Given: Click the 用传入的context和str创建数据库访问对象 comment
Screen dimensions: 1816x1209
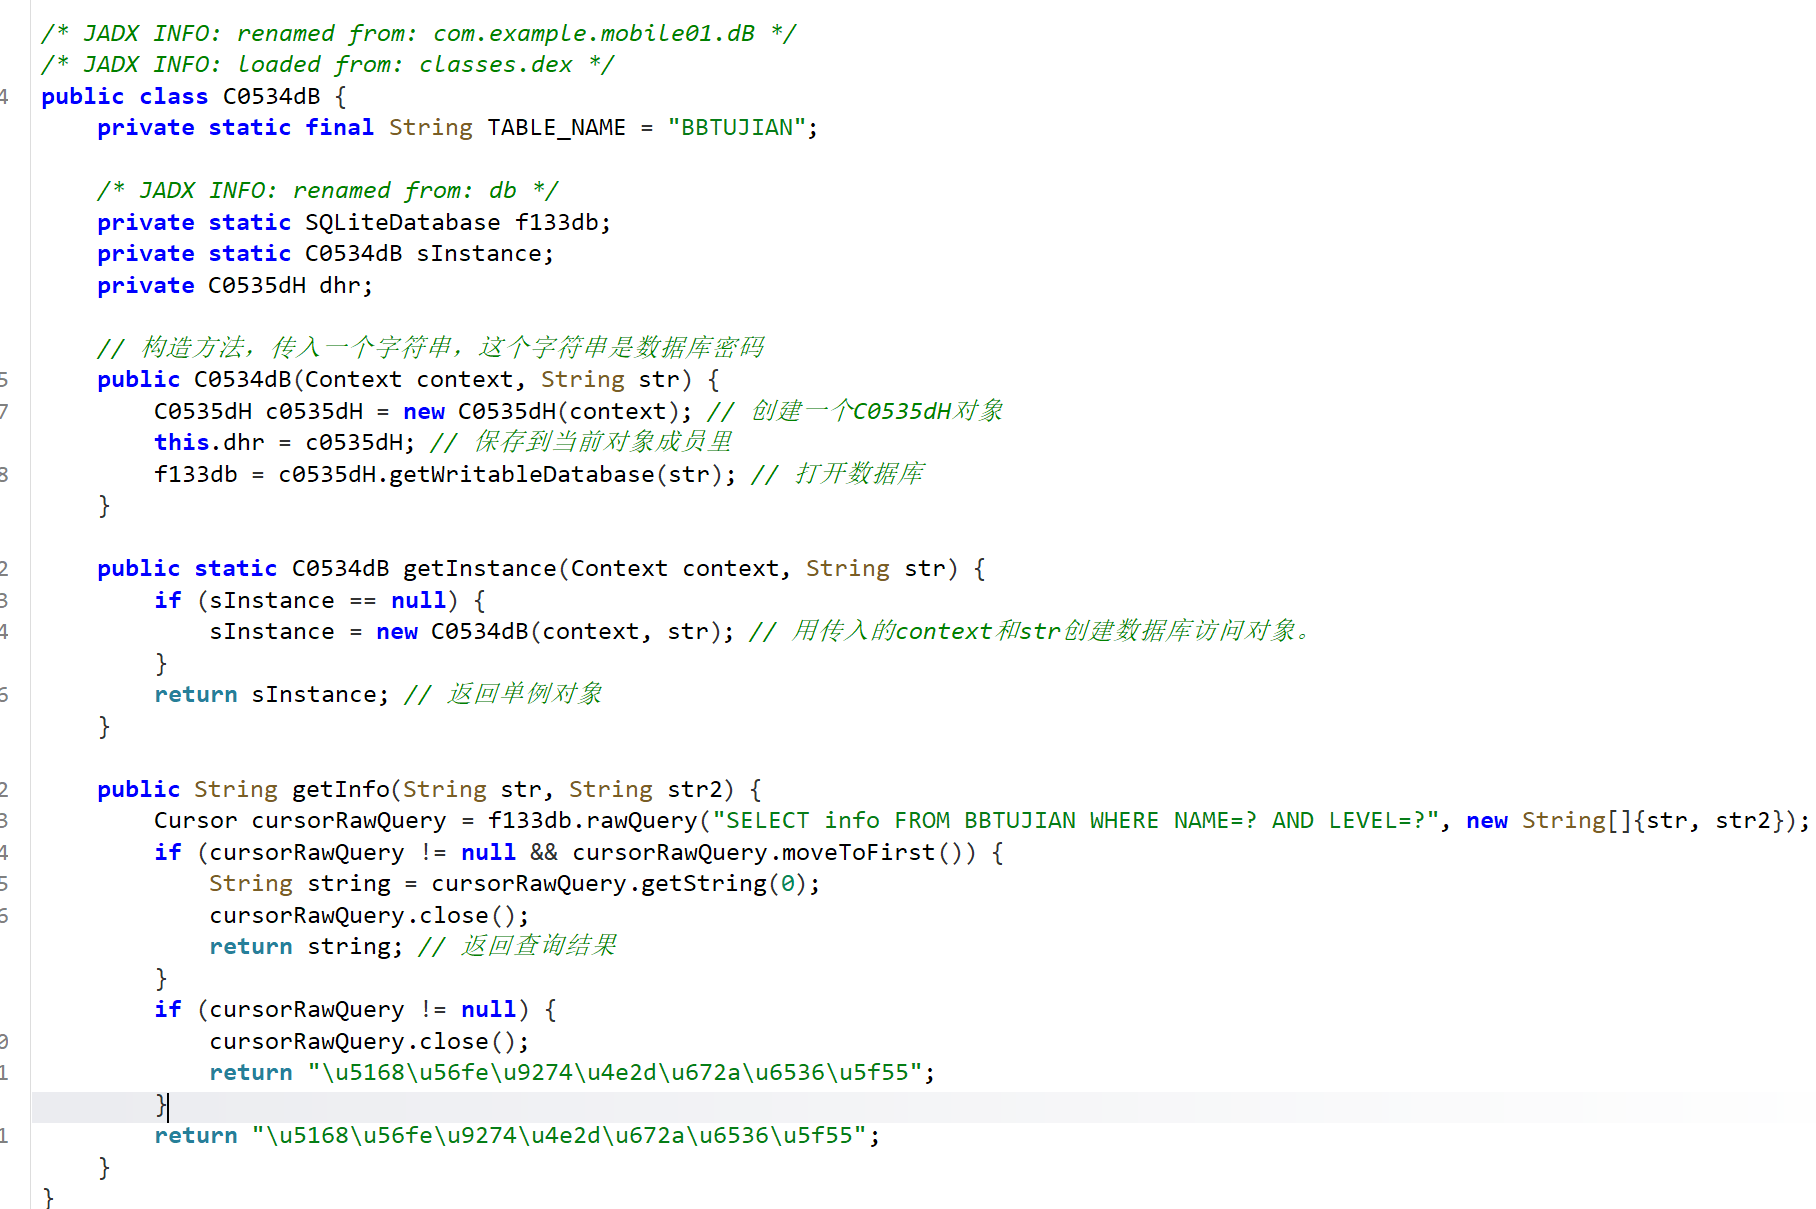Looking at the screenshot, I should click(x=1030, y=632).
